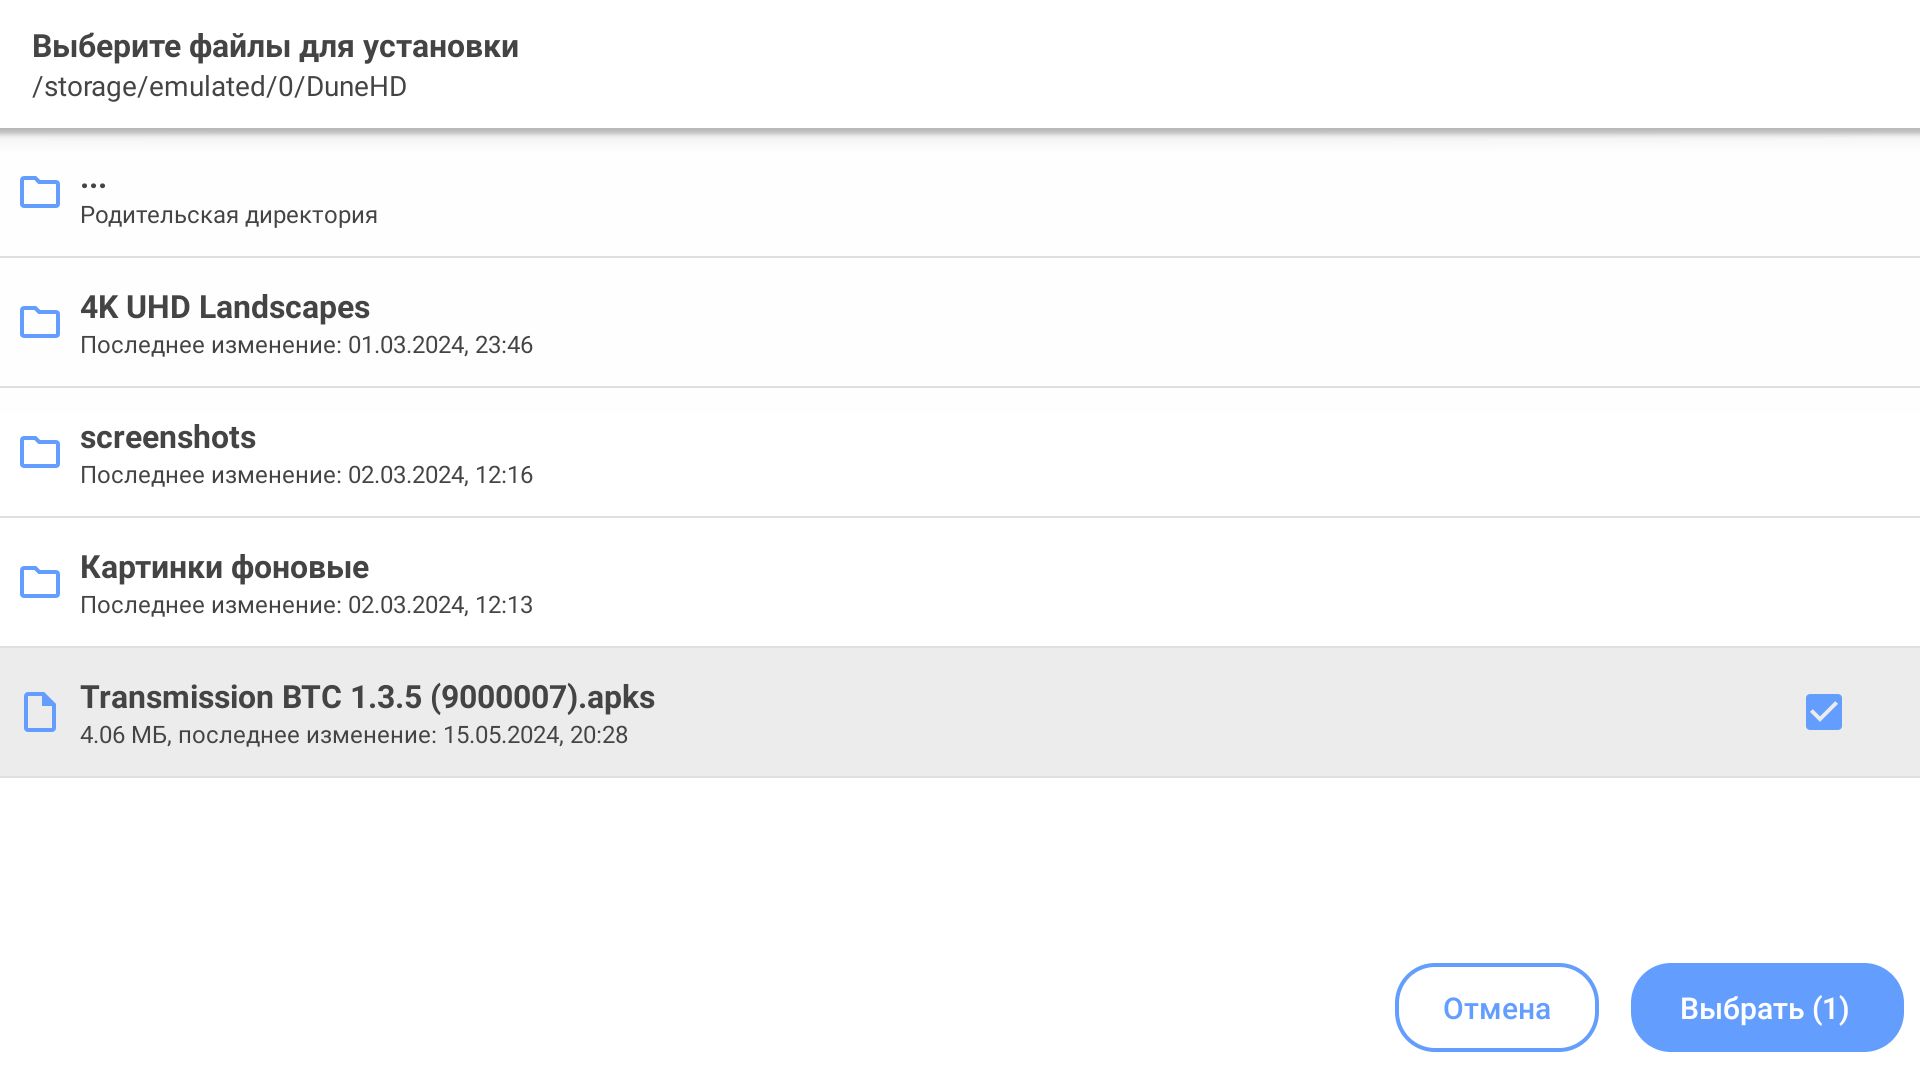Screen dimensions: 1920x1080
Task: Open the Картинки фоновые folder name
Action: (224, 567)
